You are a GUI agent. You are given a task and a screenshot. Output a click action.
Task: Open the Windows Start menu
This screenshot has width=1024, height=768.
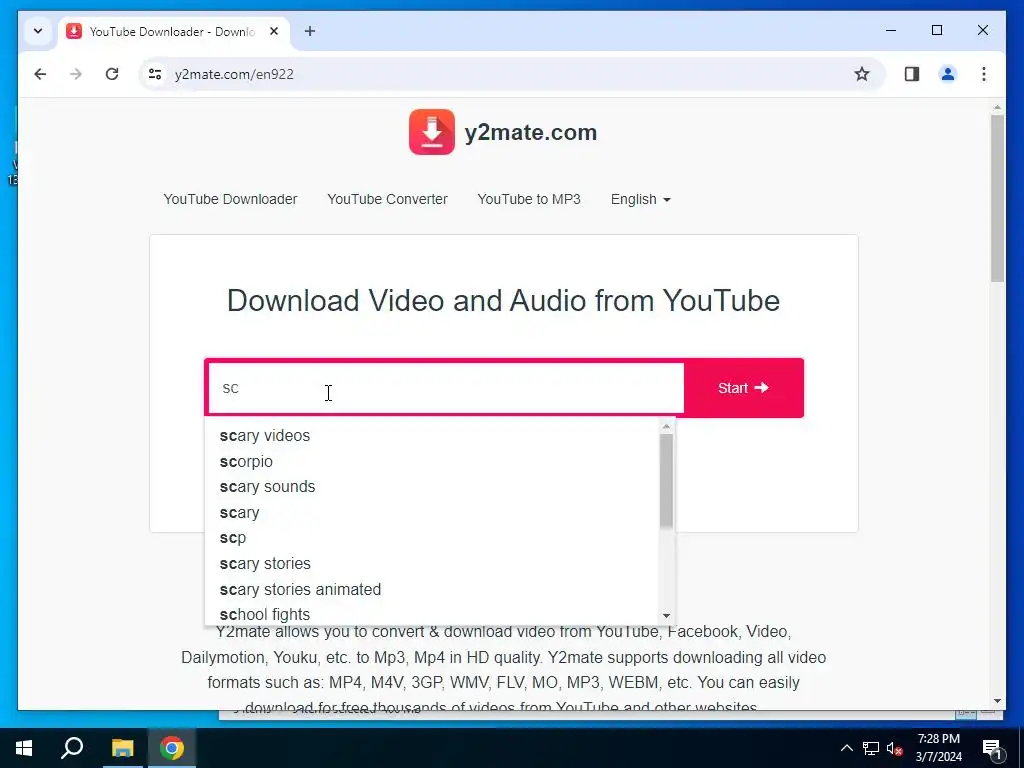(24, 748)
